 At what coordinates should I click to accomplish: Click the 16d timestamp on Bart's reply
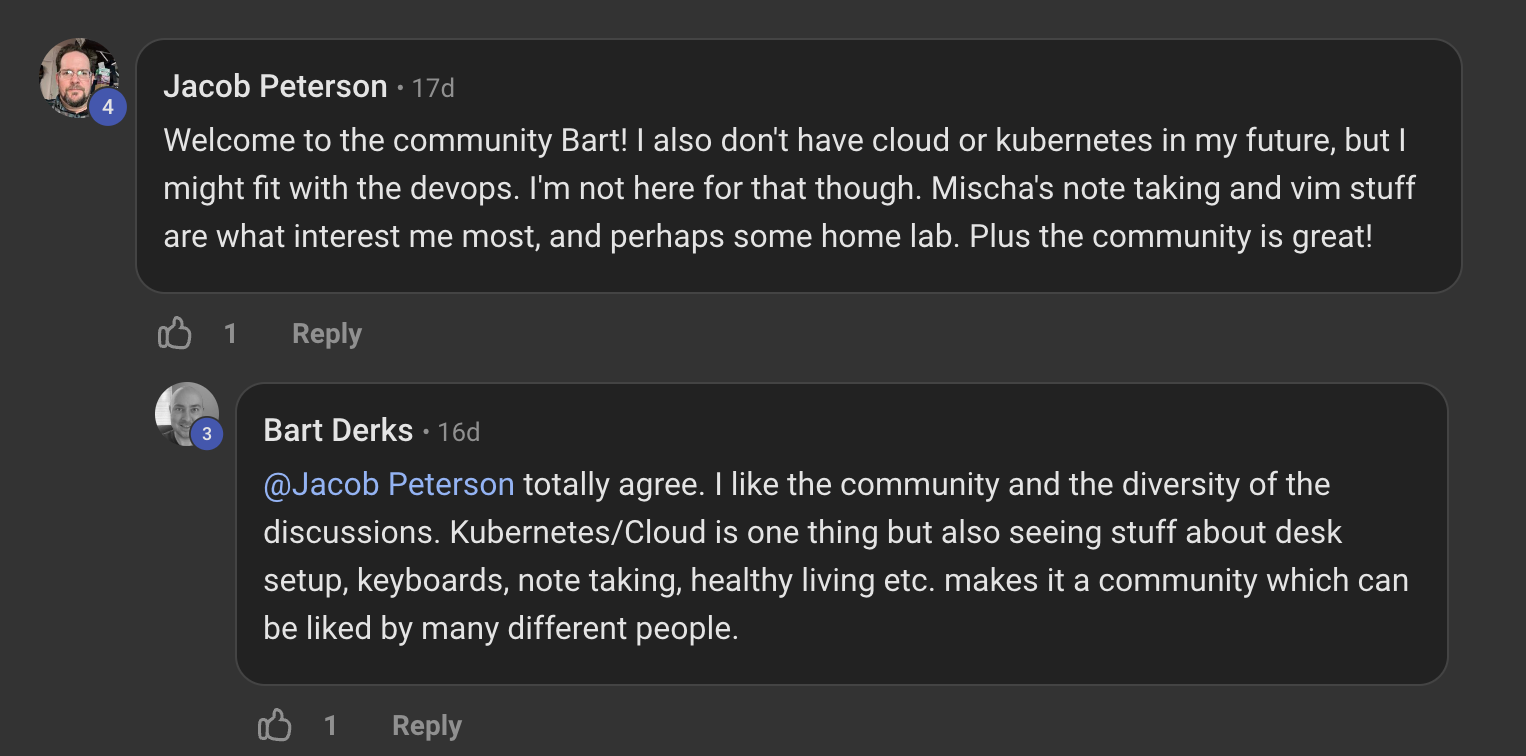click(x=459, y=432)
